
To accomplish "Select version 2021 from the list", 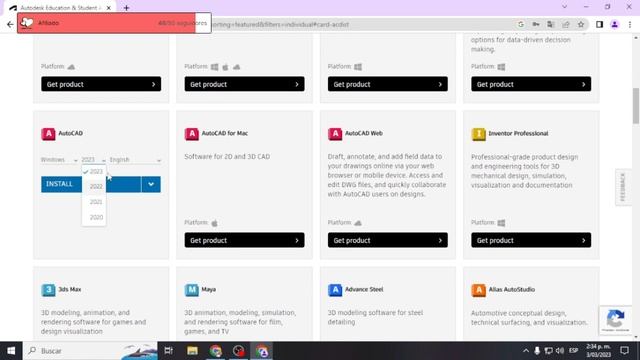I will click(94, 202).
